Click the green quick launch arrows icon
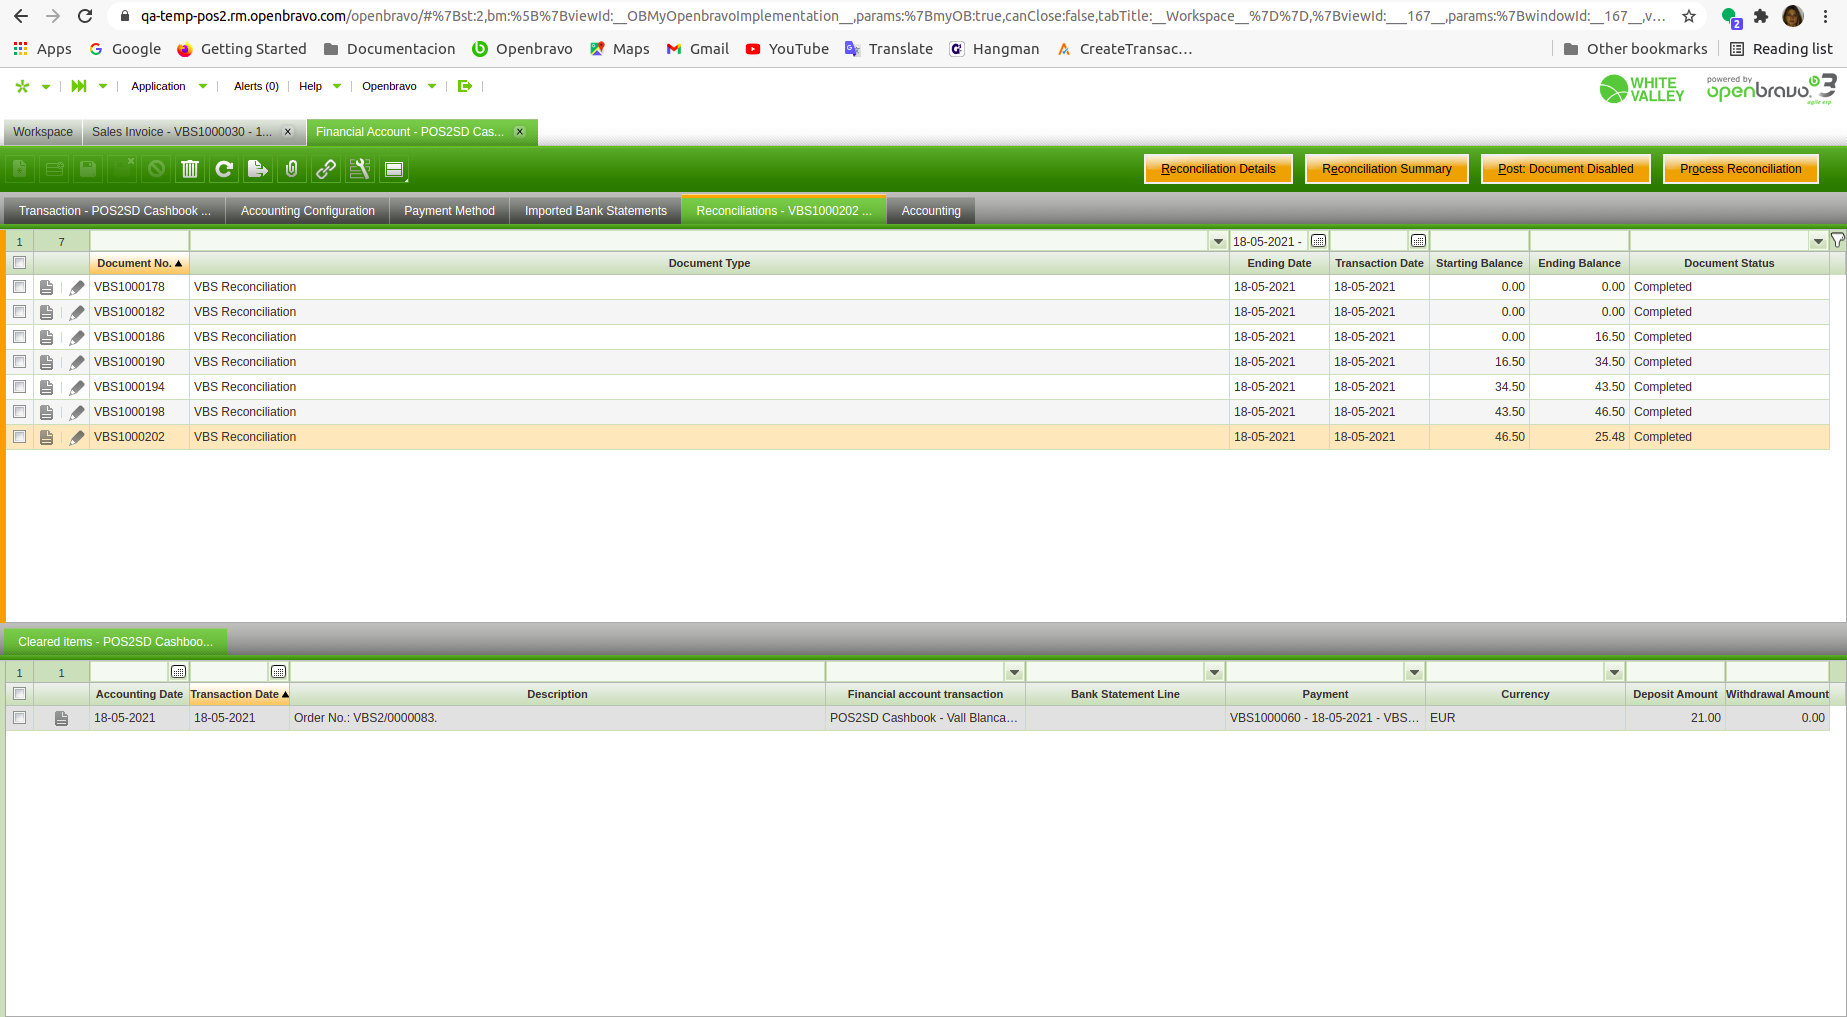This screenshot has height=1017, width=1847. [x=79, y=86]
